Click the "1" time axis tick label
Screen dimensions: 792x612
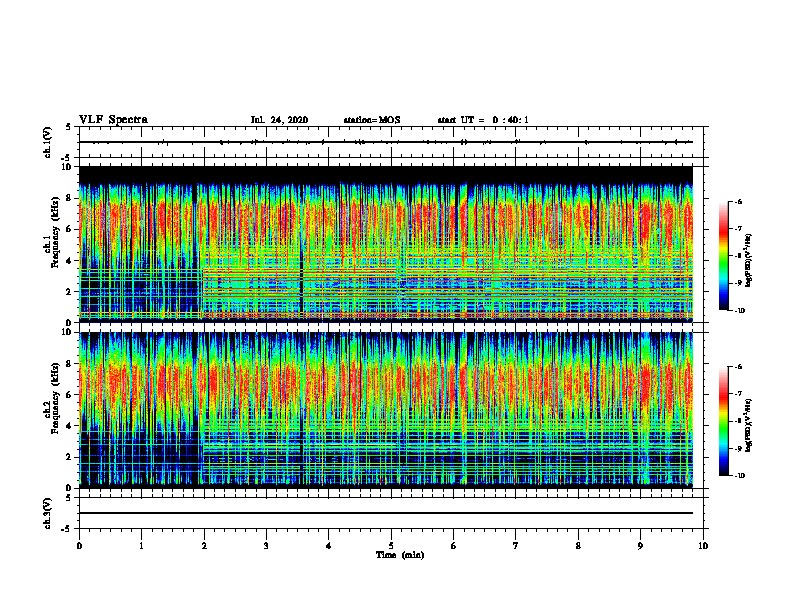point(141,545)
